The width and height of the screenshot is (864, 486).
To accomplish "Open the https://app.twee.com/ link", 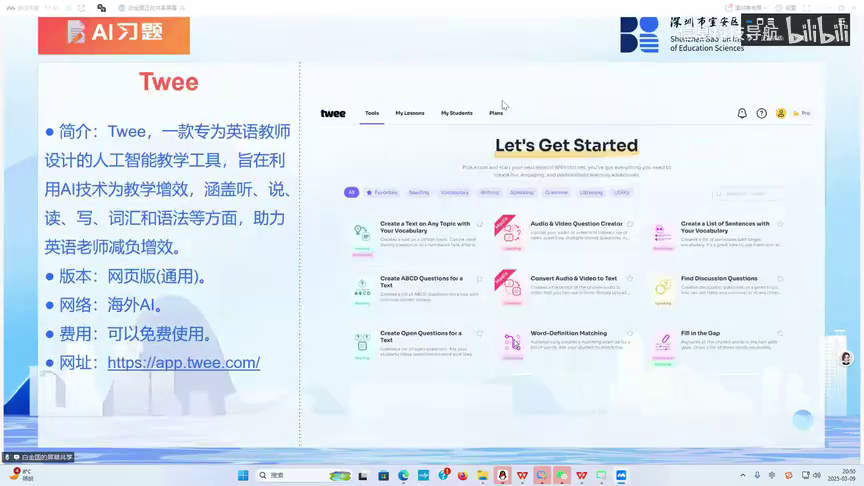I will tap(183, 363).
